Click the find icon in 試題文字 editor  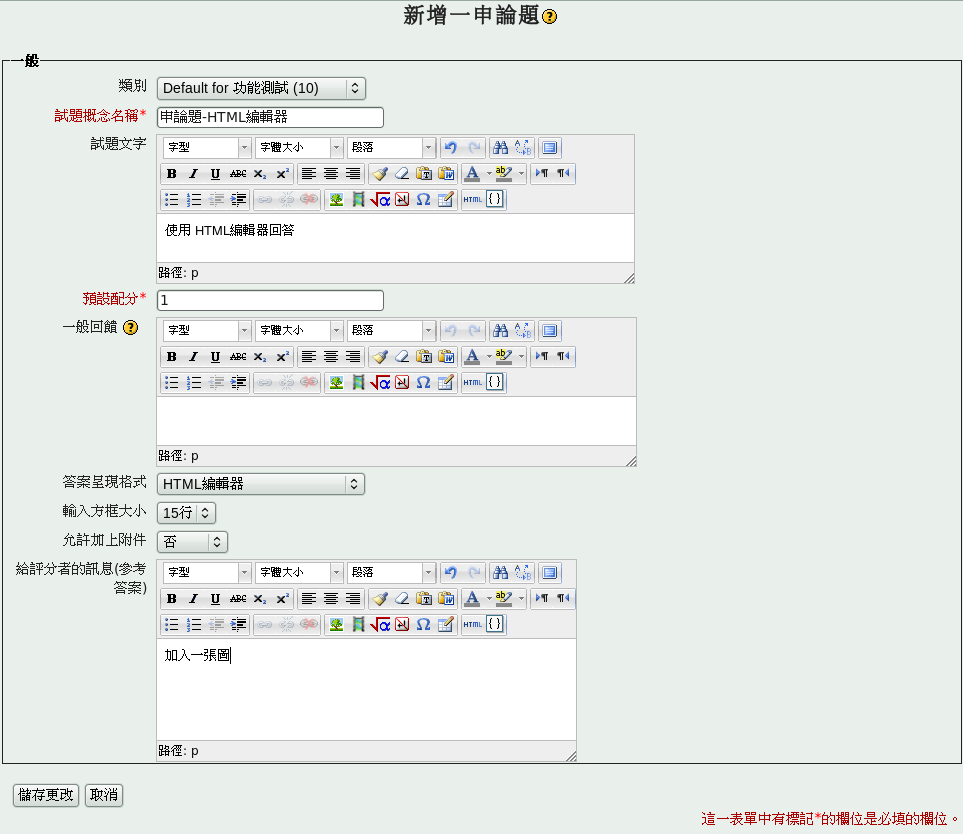pyautogui.click(x=500, y=148)
